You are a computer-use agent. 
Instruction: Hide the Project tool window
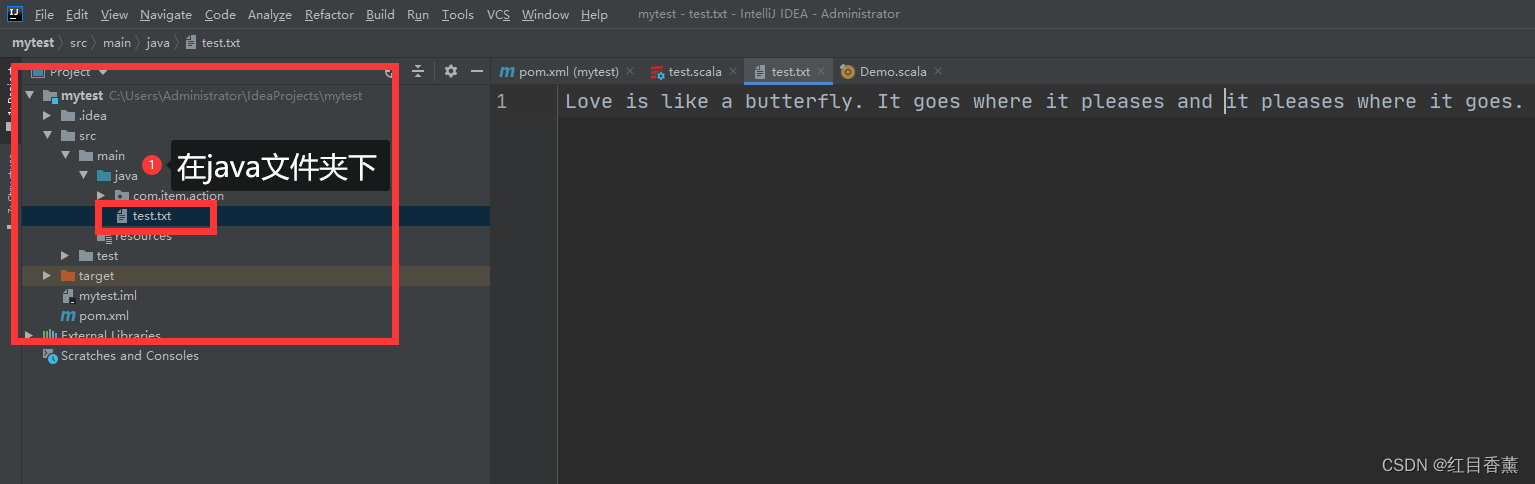tap(477, 72)
